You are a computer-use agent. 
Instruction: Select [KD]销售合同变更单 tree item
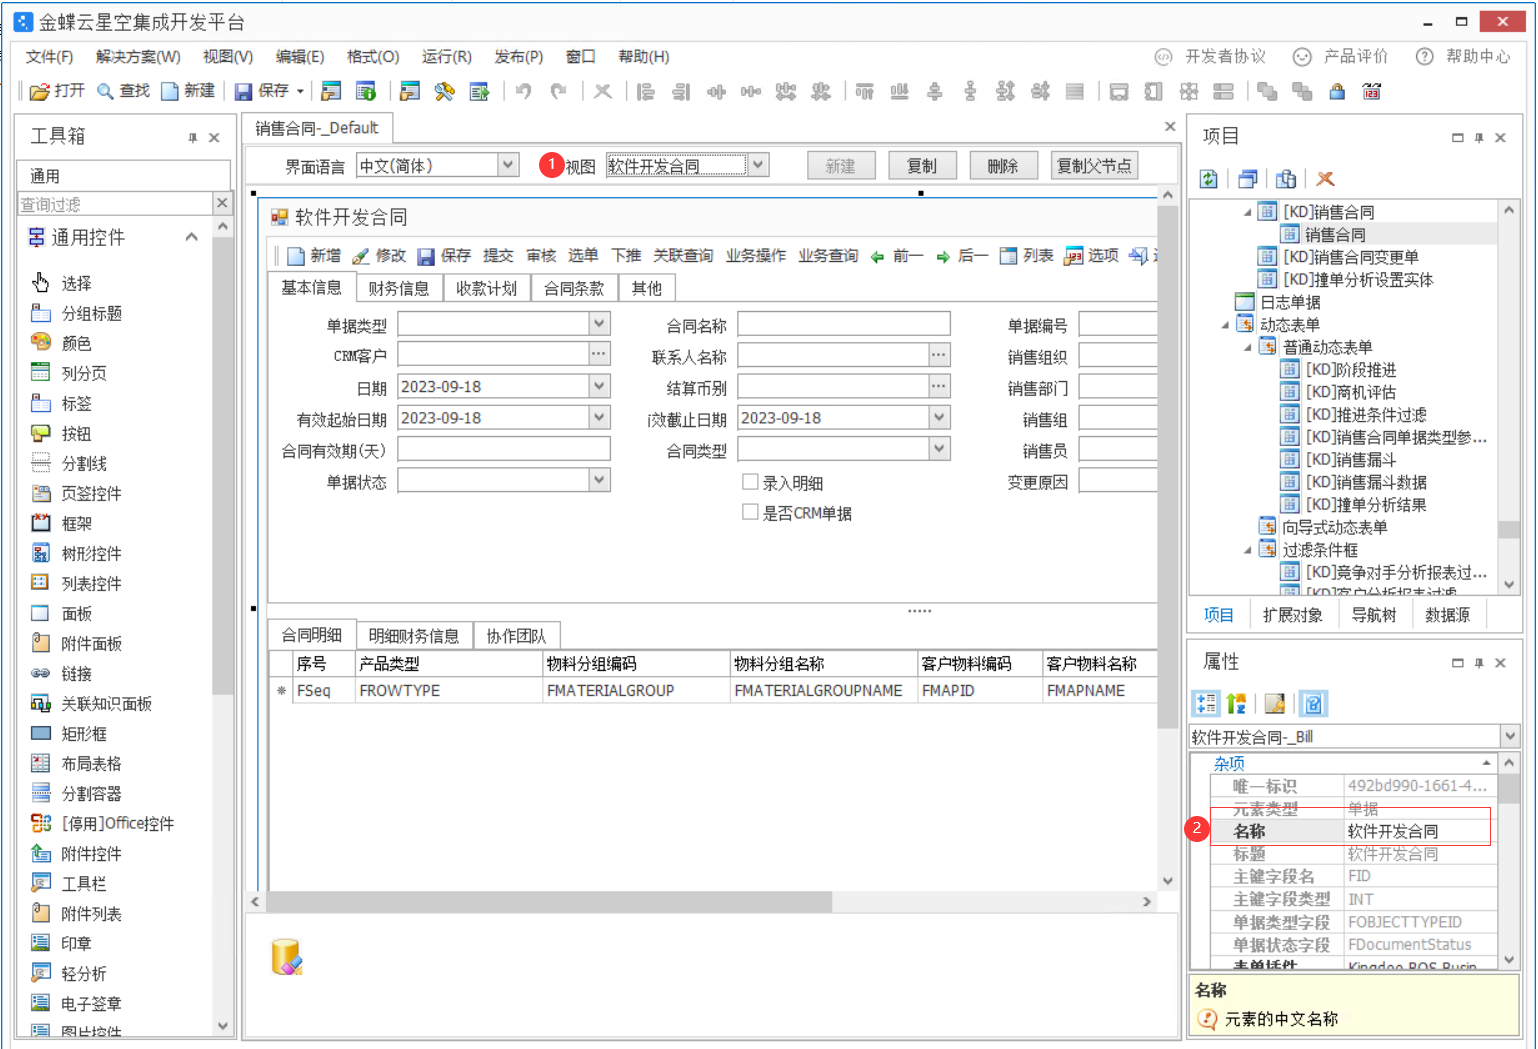1350,257
